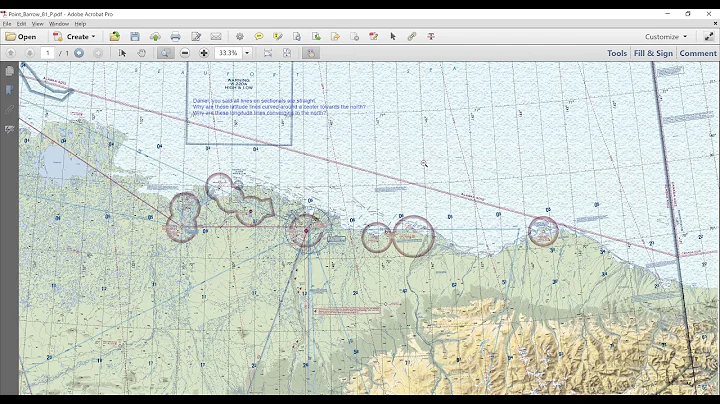Click the document settings page icon

pos(354,37)
